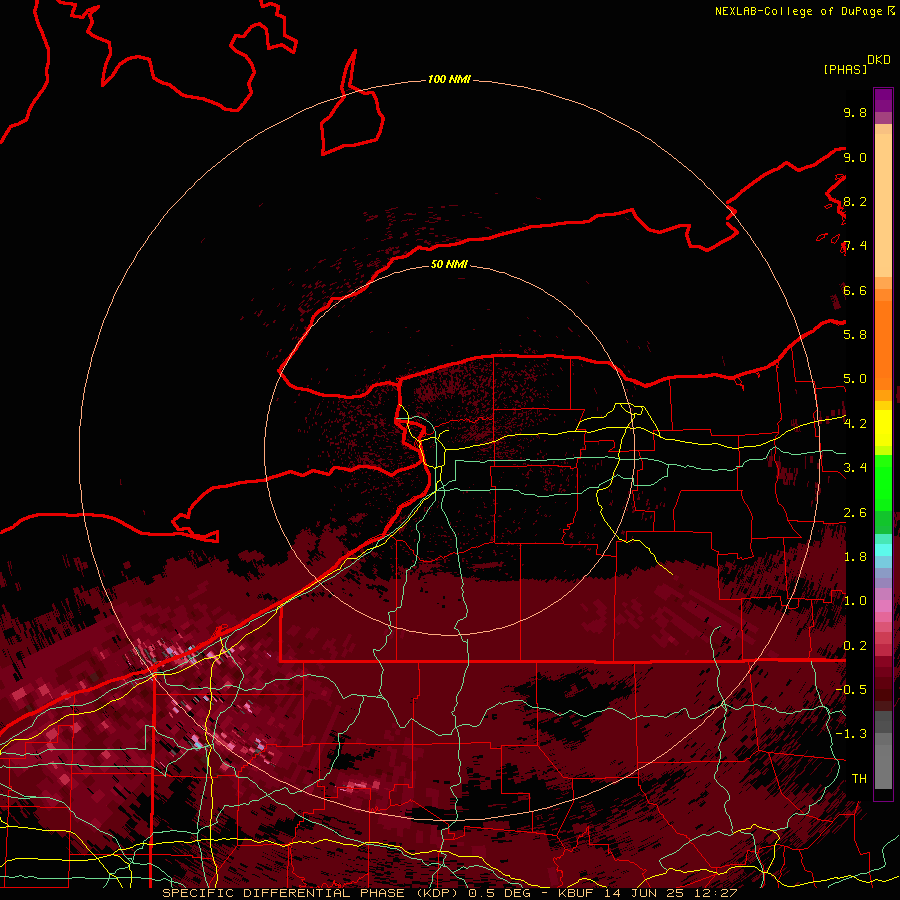Click the 3.4 value on the color scale
Screen dimensions: 900x900
(855, 468)
